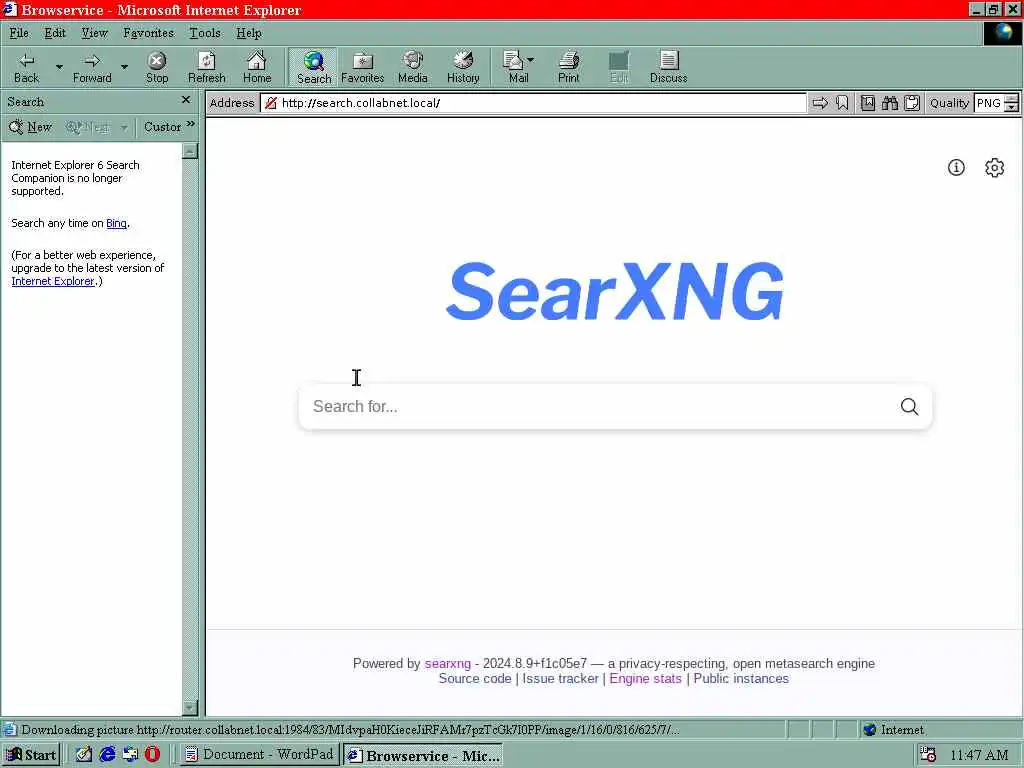
Task: Refresh the current page
Action: [x=206, y=67]
